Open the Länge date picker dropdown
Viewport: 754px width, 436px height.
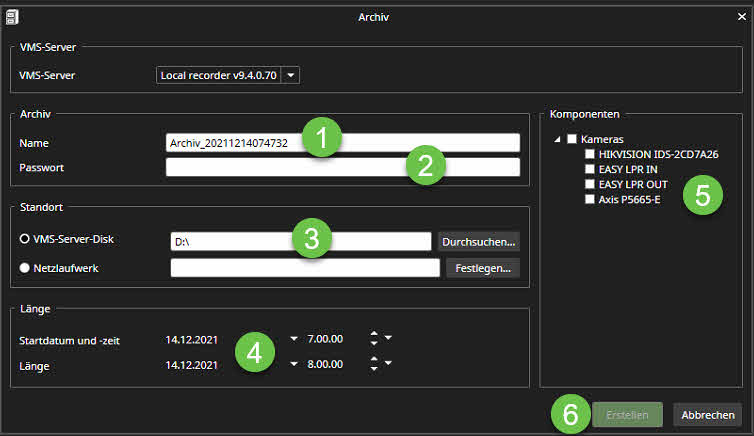point(293,365)
